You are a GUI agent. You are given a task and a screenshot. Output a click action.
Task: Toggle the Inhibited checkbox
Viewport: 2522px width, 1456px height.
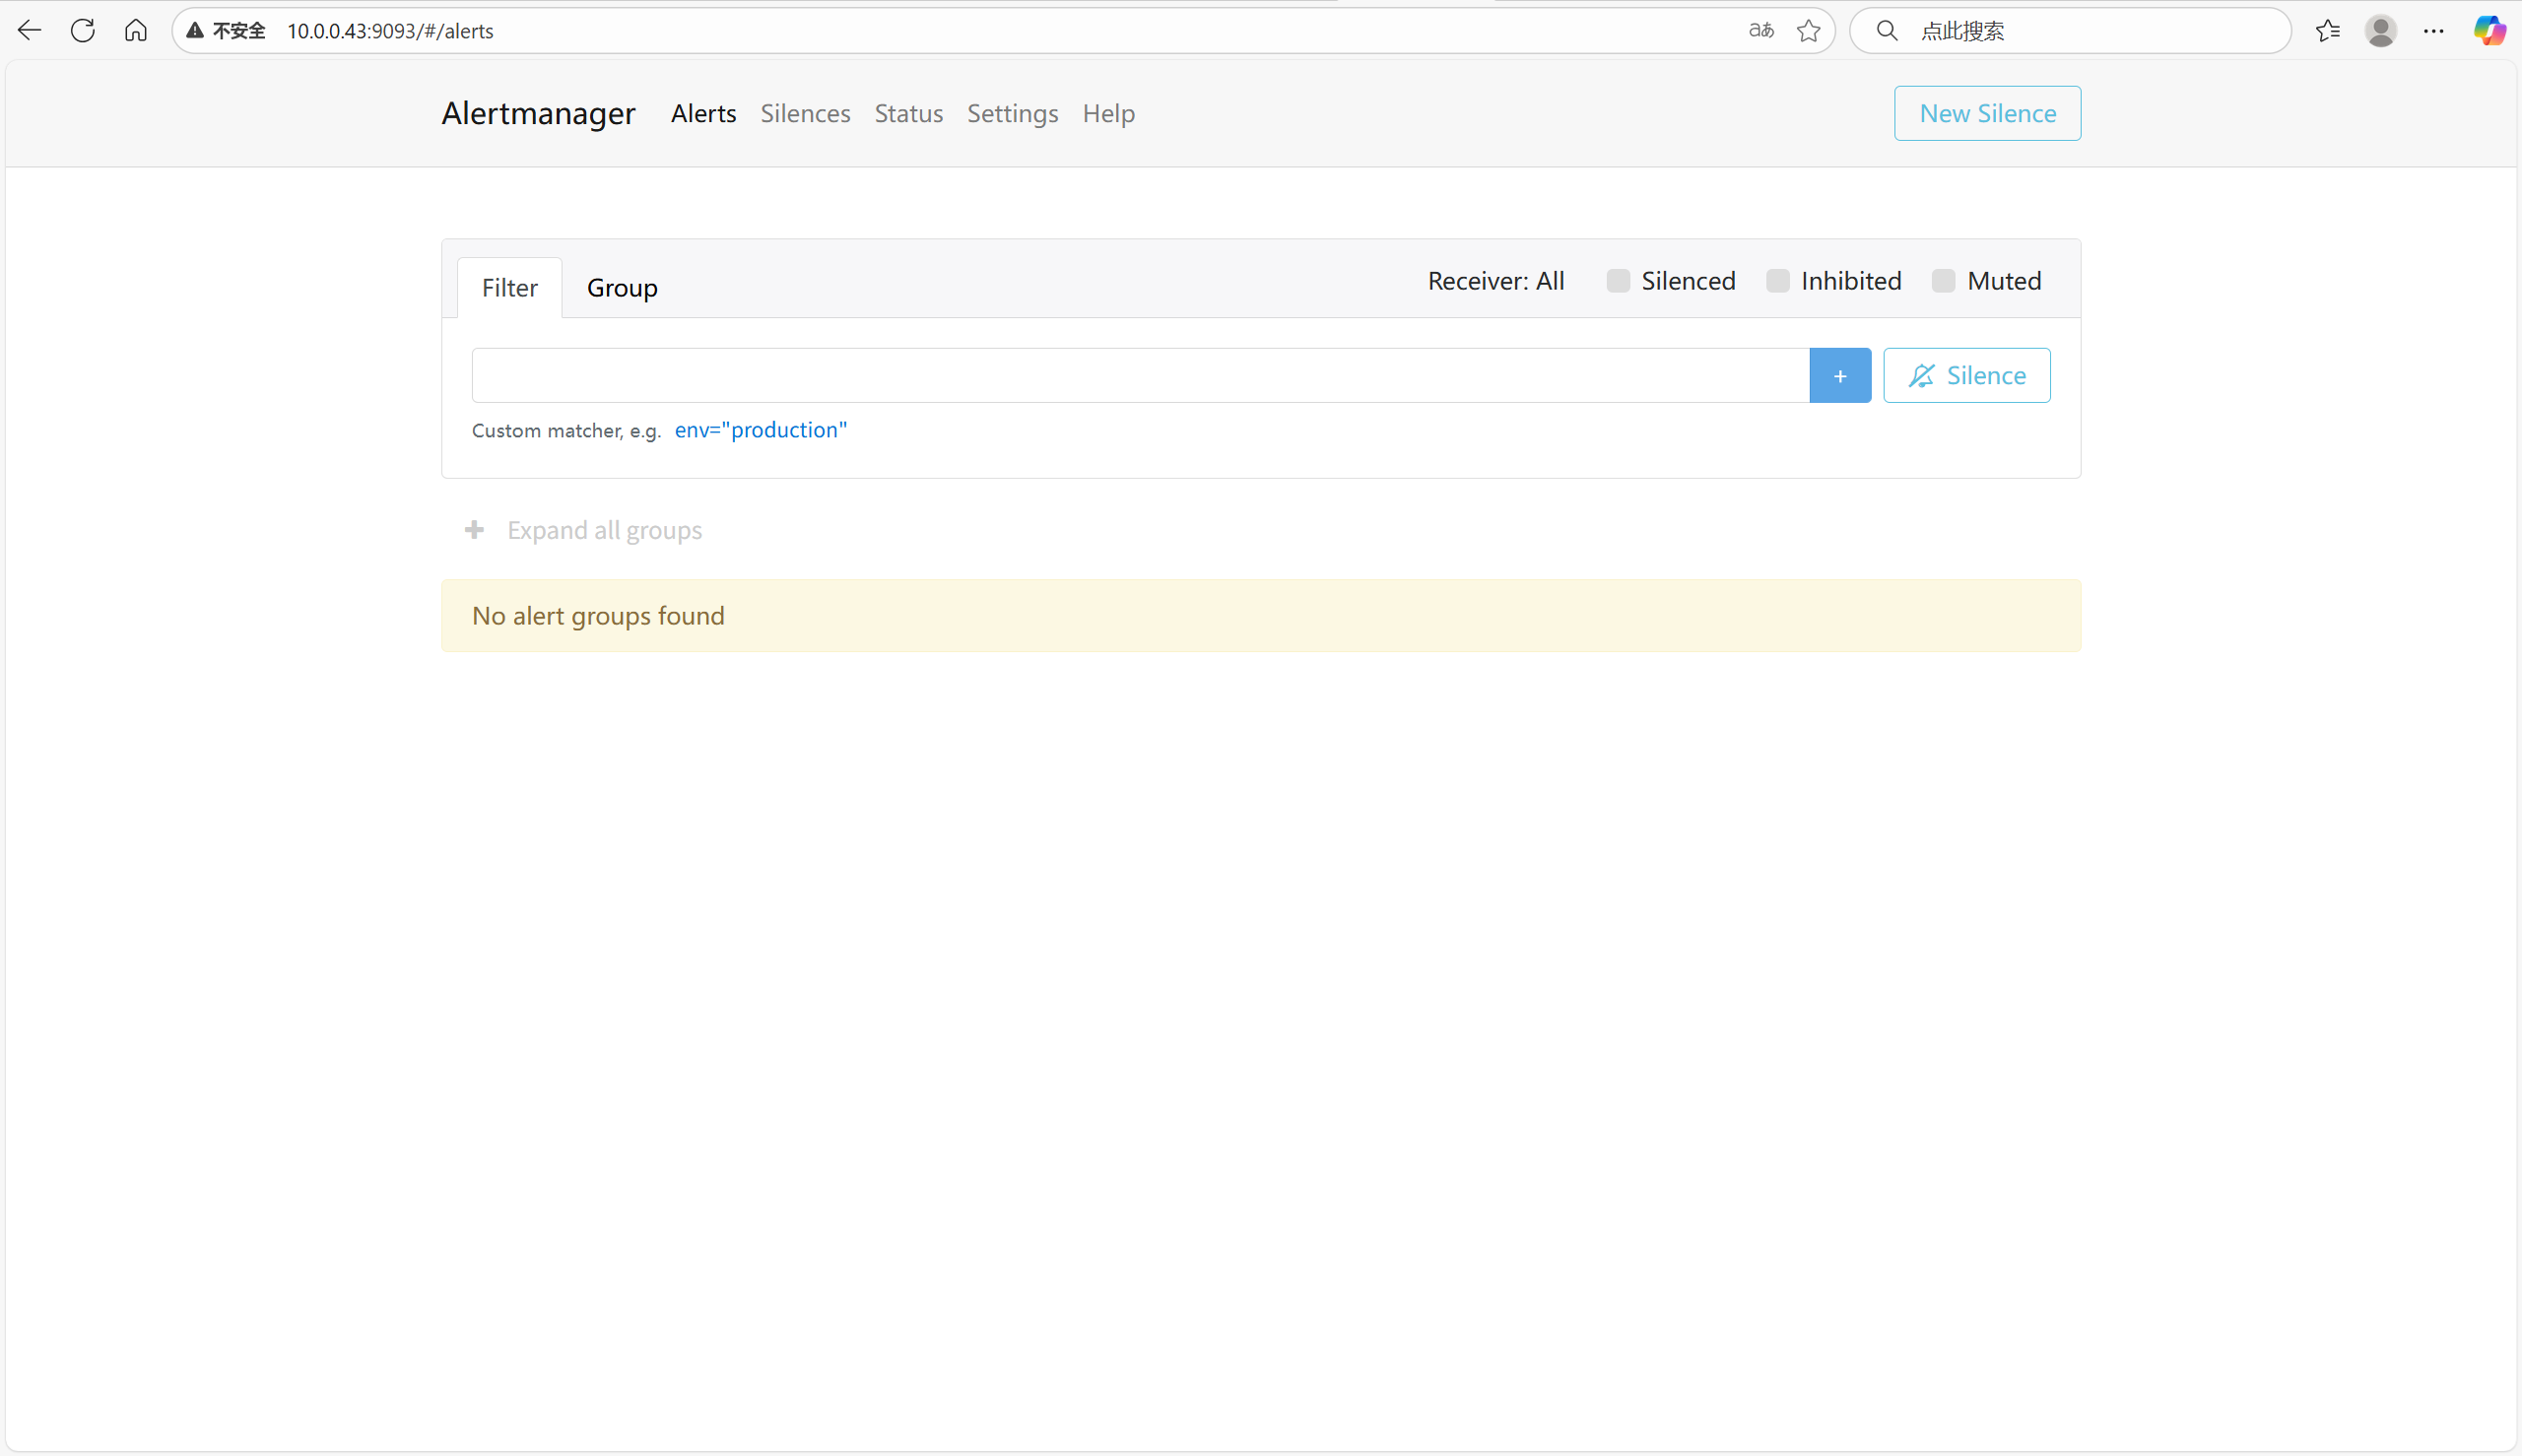tap(1777, 281)
